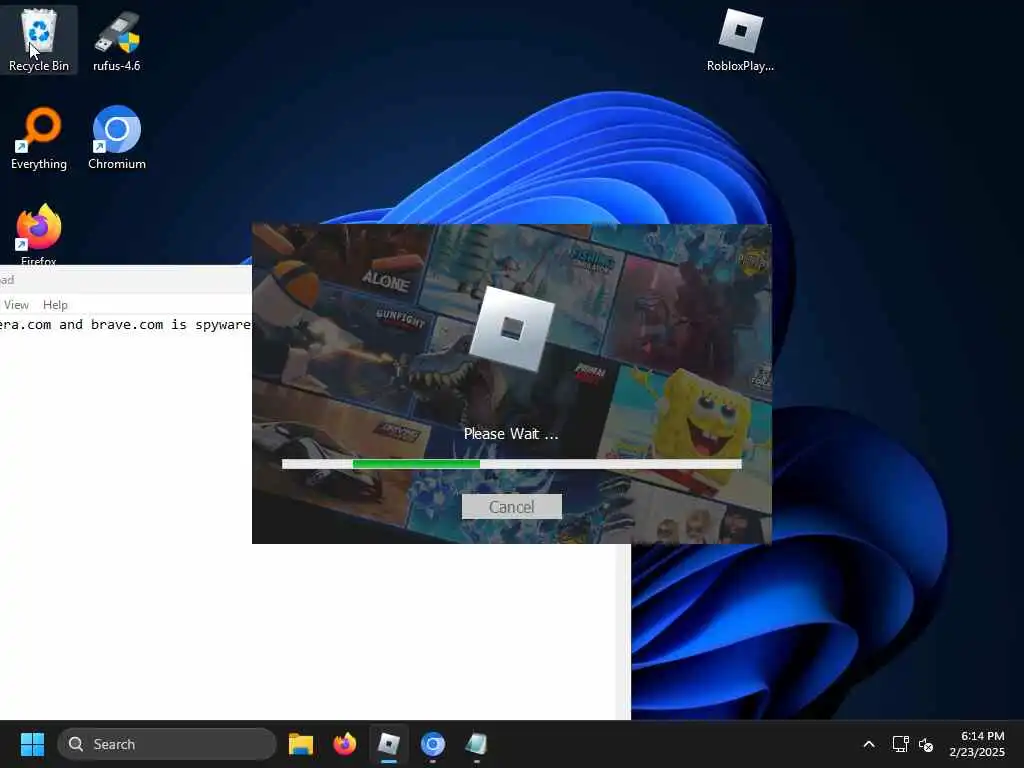Open the Recycle Bin desktop icon
The width and height of the screenshot is (1024, 768).
(39, 39)
